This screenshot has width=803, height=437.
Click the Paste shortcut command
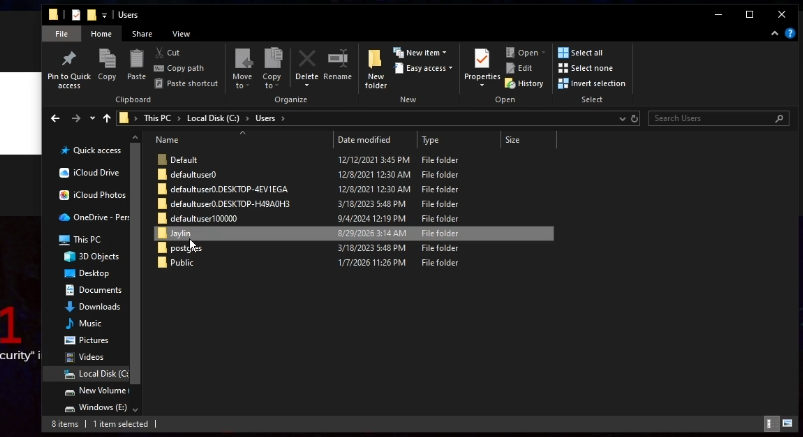coord(186,84)
